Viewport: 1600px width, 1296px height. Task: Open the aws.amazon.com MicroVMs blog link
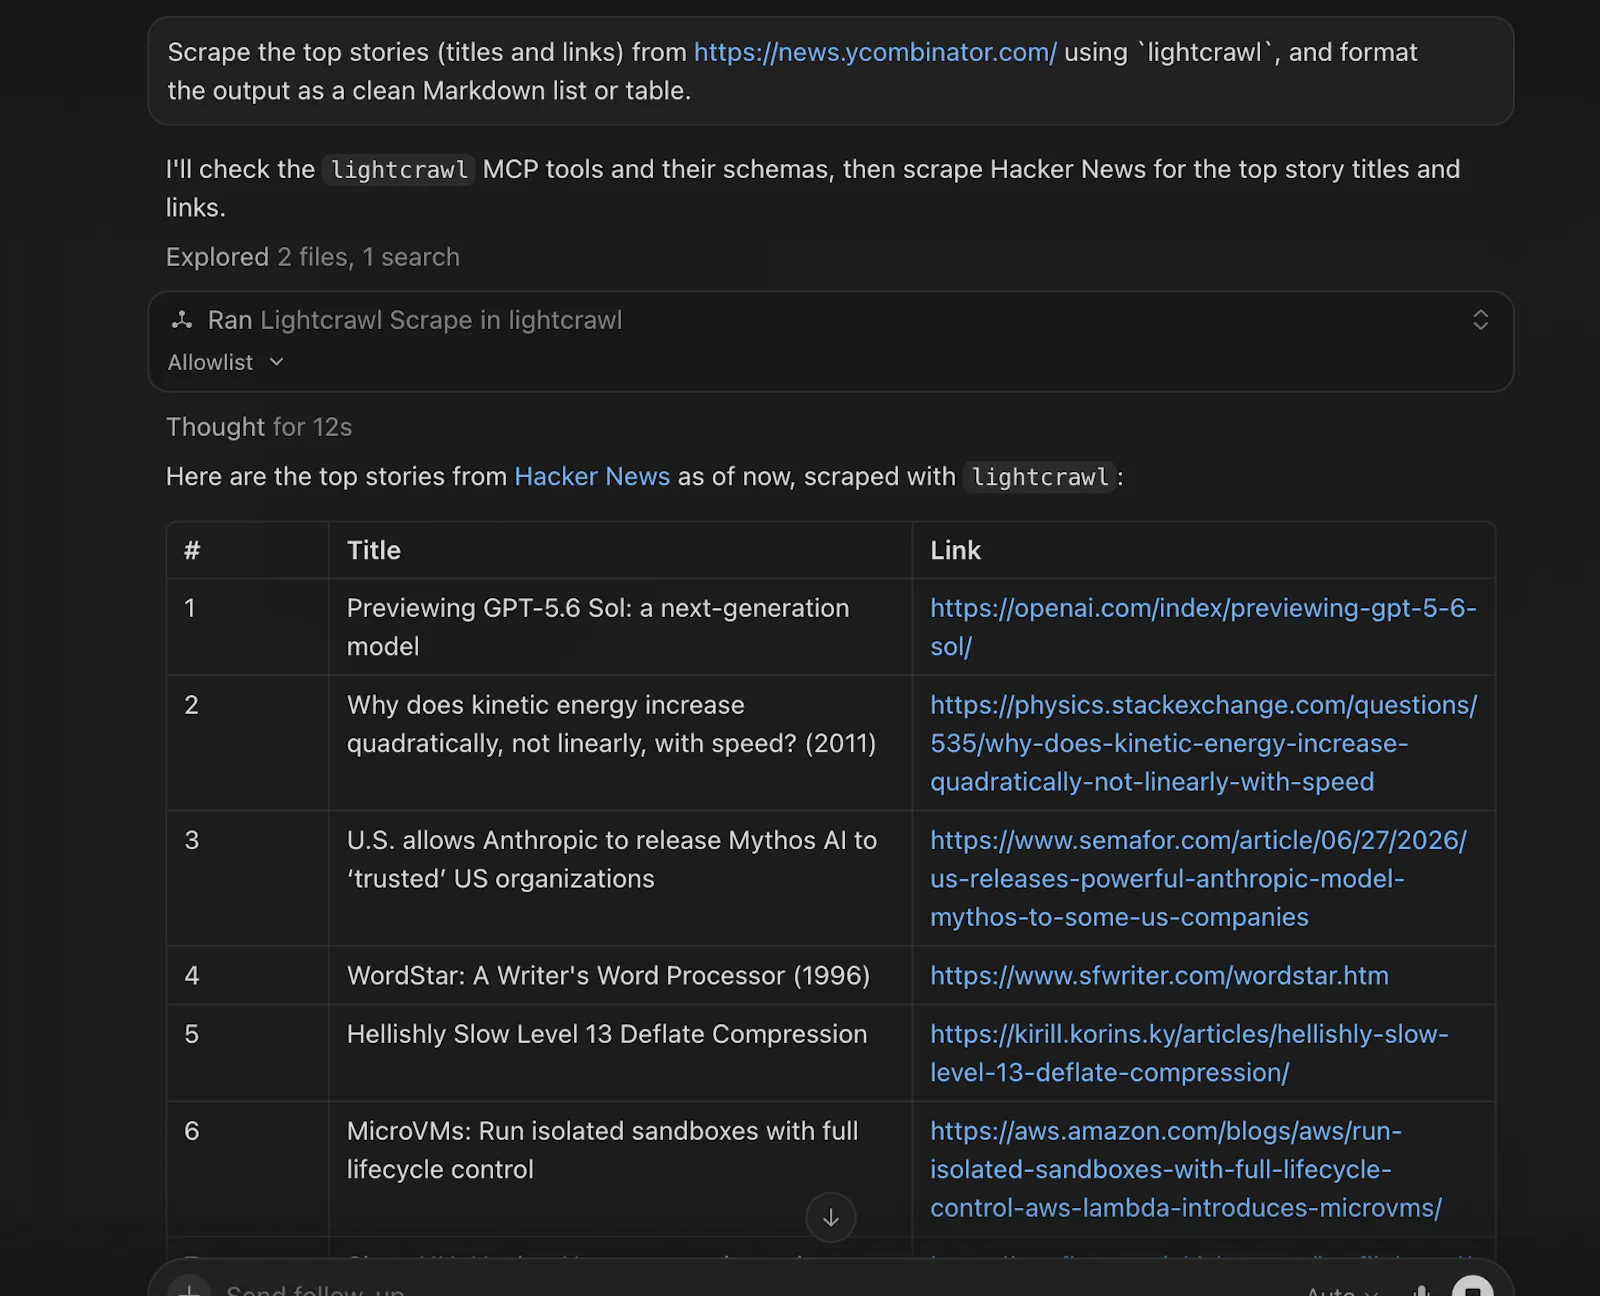pos(1186,1169)
